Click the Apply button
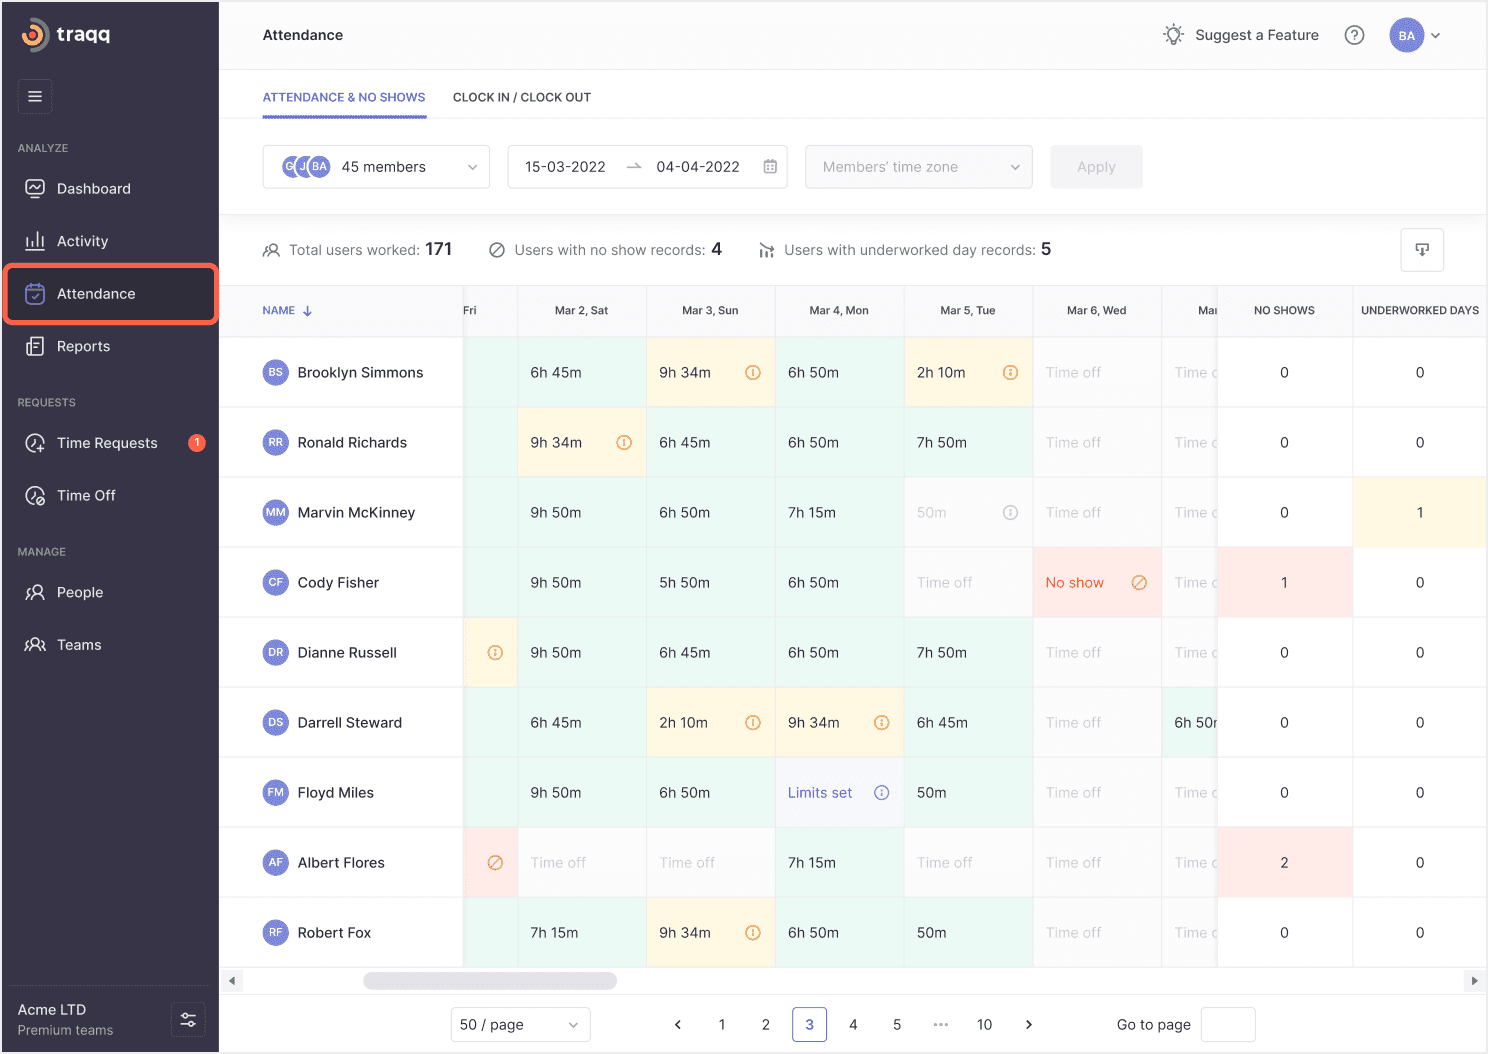 pyautogui.click(x=1096, y=167)
